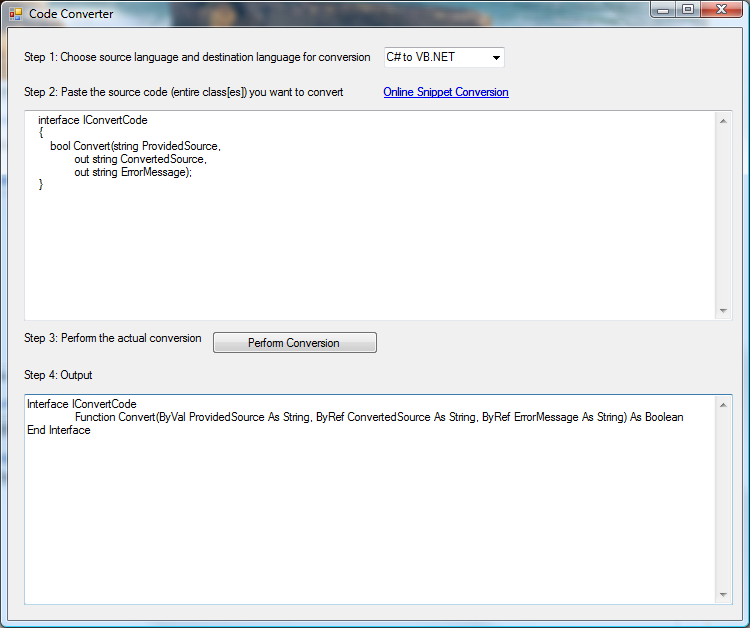Click output box scroll down arrow
This screenshot has height=628, width=750.
click(x=723, y=595)
